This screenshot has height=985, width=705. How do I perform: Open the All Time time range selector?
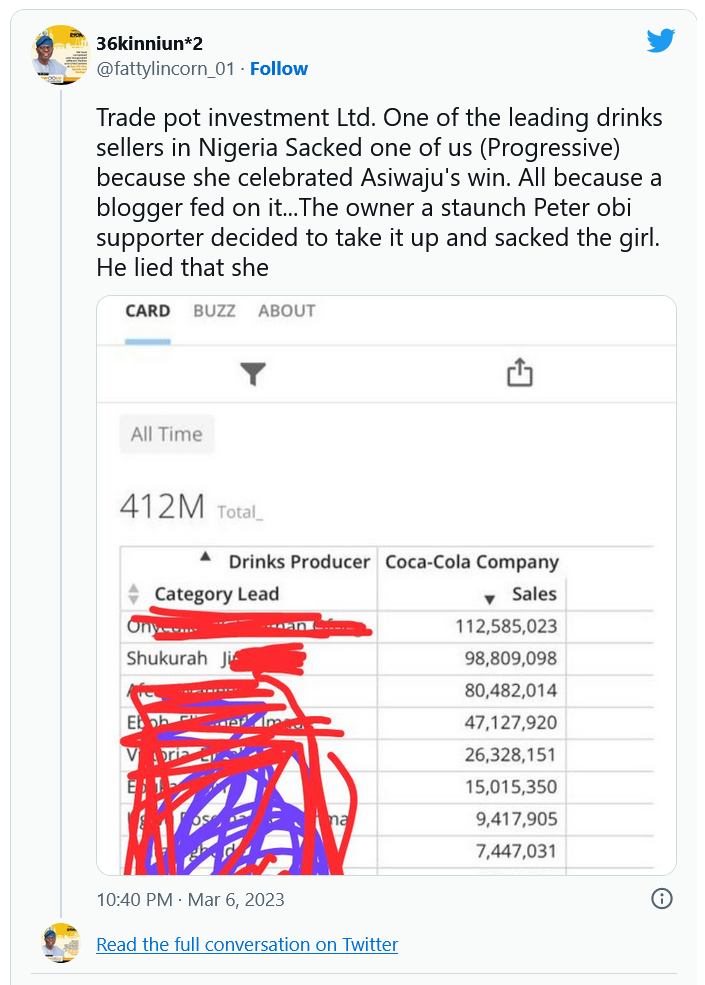pyautogui.click(x=166, y=434)
